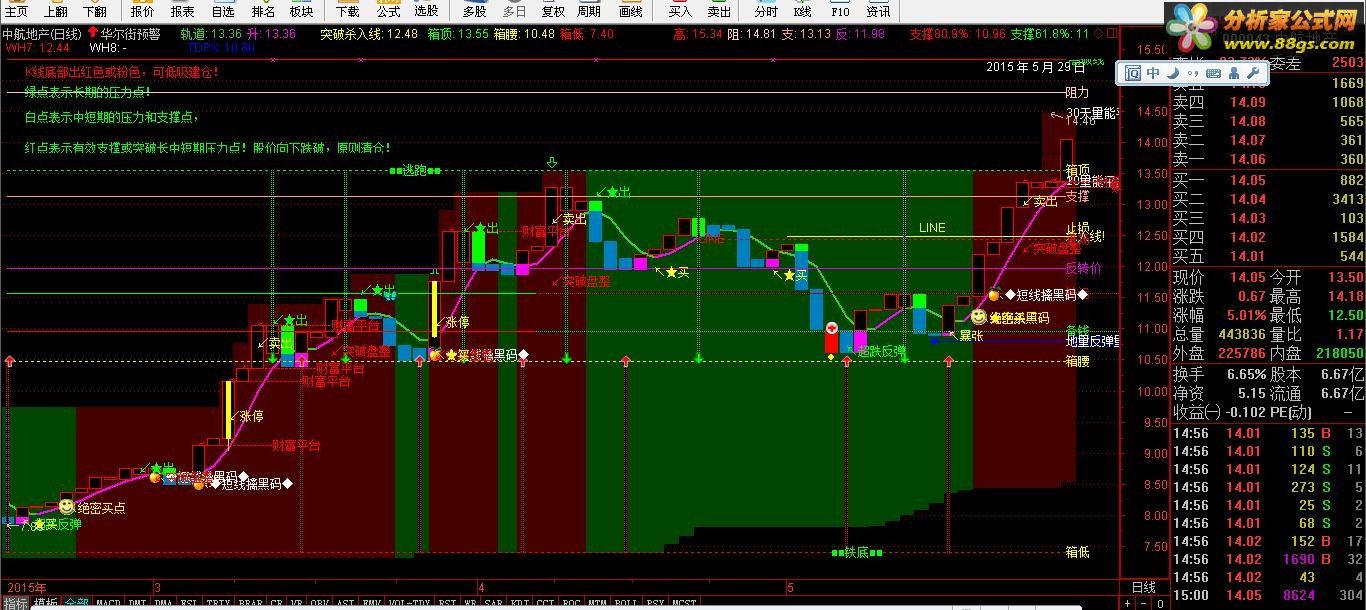The height and width of the screenshot is (610, 1366).
Task: Click the smiley 绝密买点 marker on chart
Action: [67, 506]
